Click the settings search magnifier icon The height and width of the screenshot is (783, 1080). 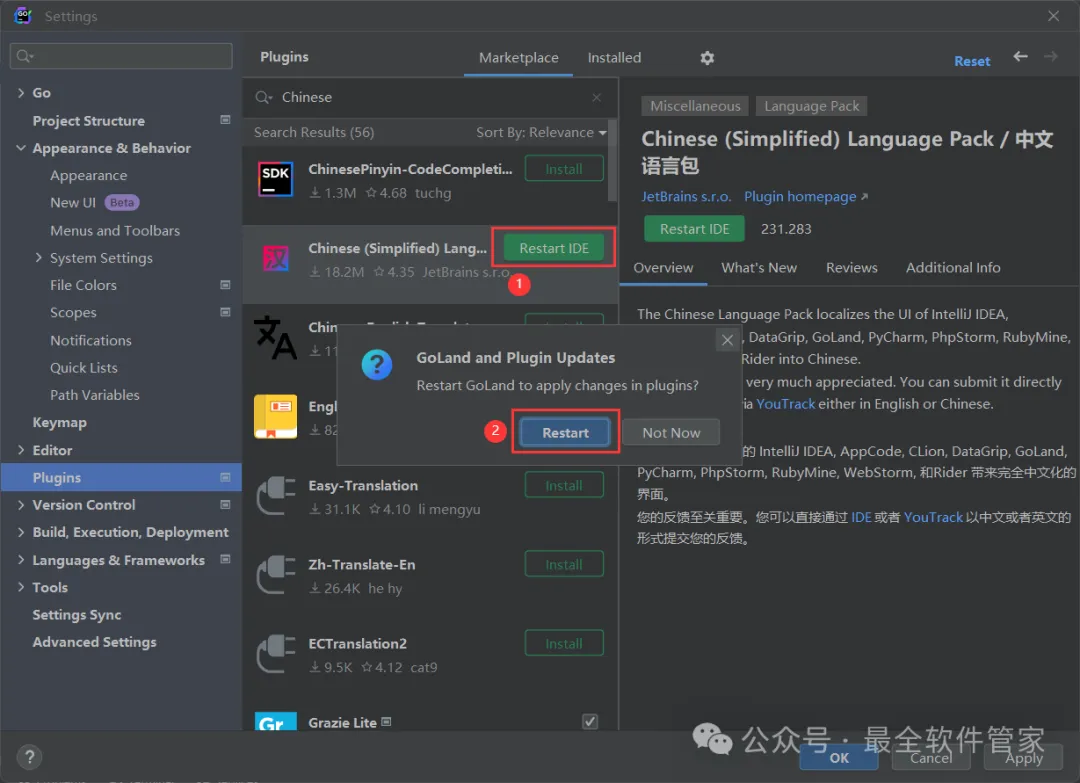click(25, 56)
